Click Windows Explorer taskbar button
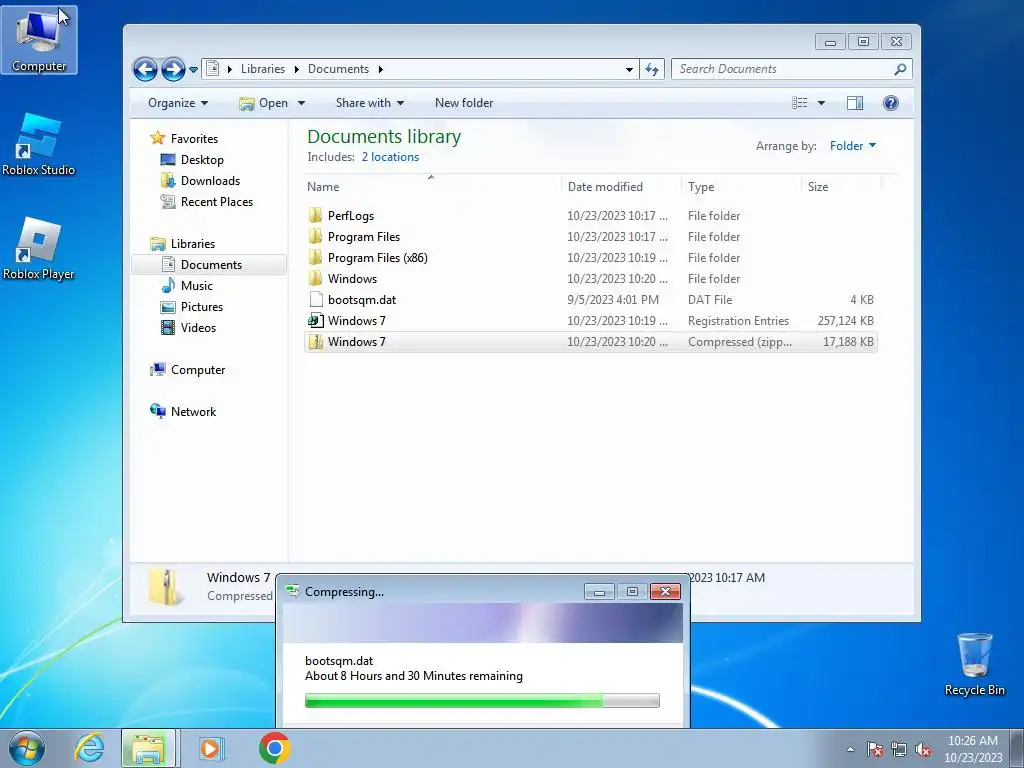The width and height of the screenshot is (1024, 768). (148, 748)
